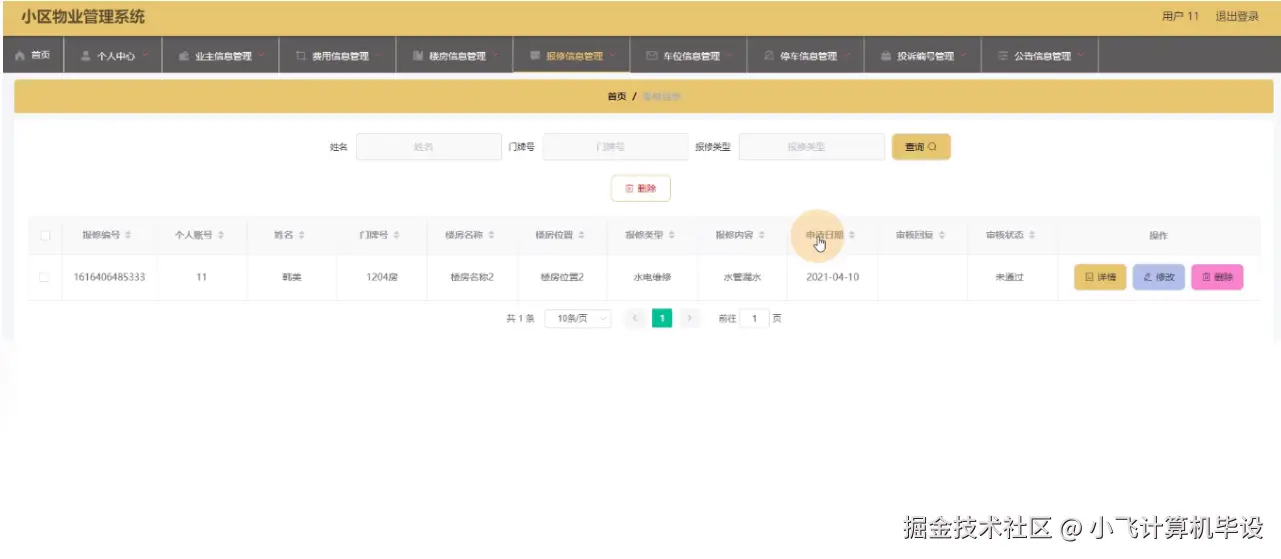Sort by 报修编号 column arrows
Screen dimensions: 1281x559
point(128,236)
